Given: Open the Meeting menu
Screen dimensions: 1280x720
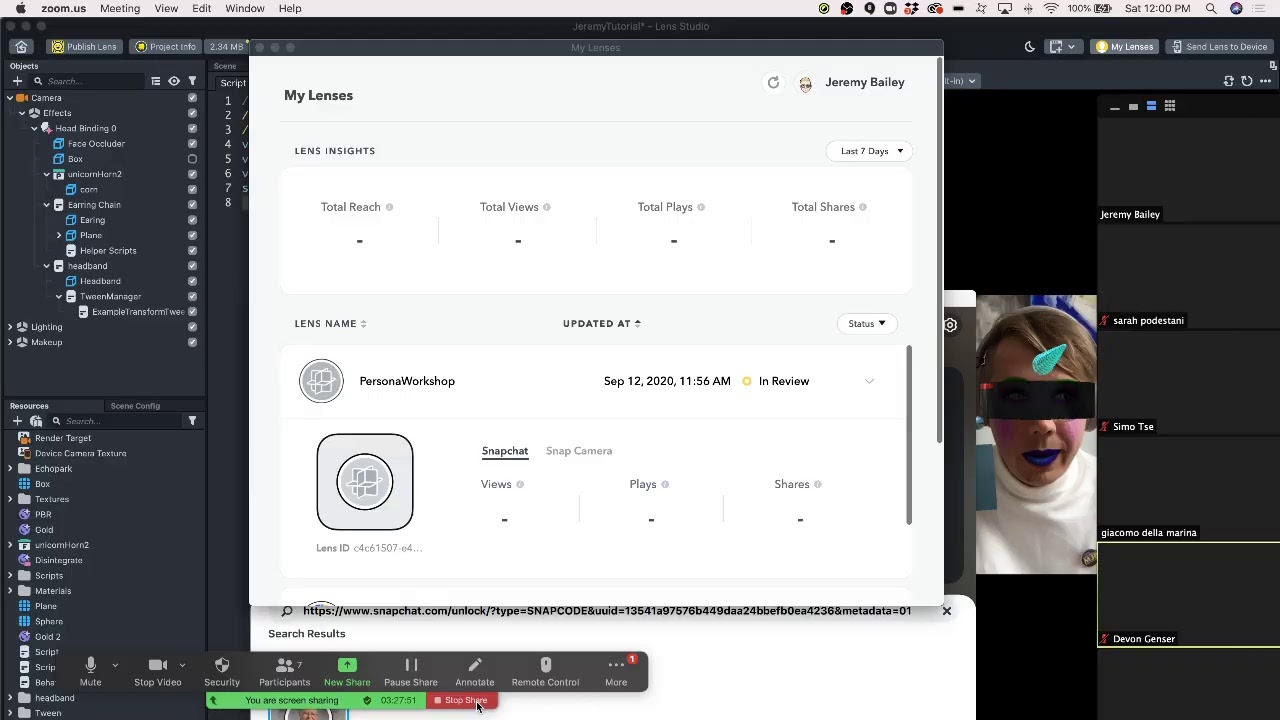Looking at the screenshot, I should point(120,8).
